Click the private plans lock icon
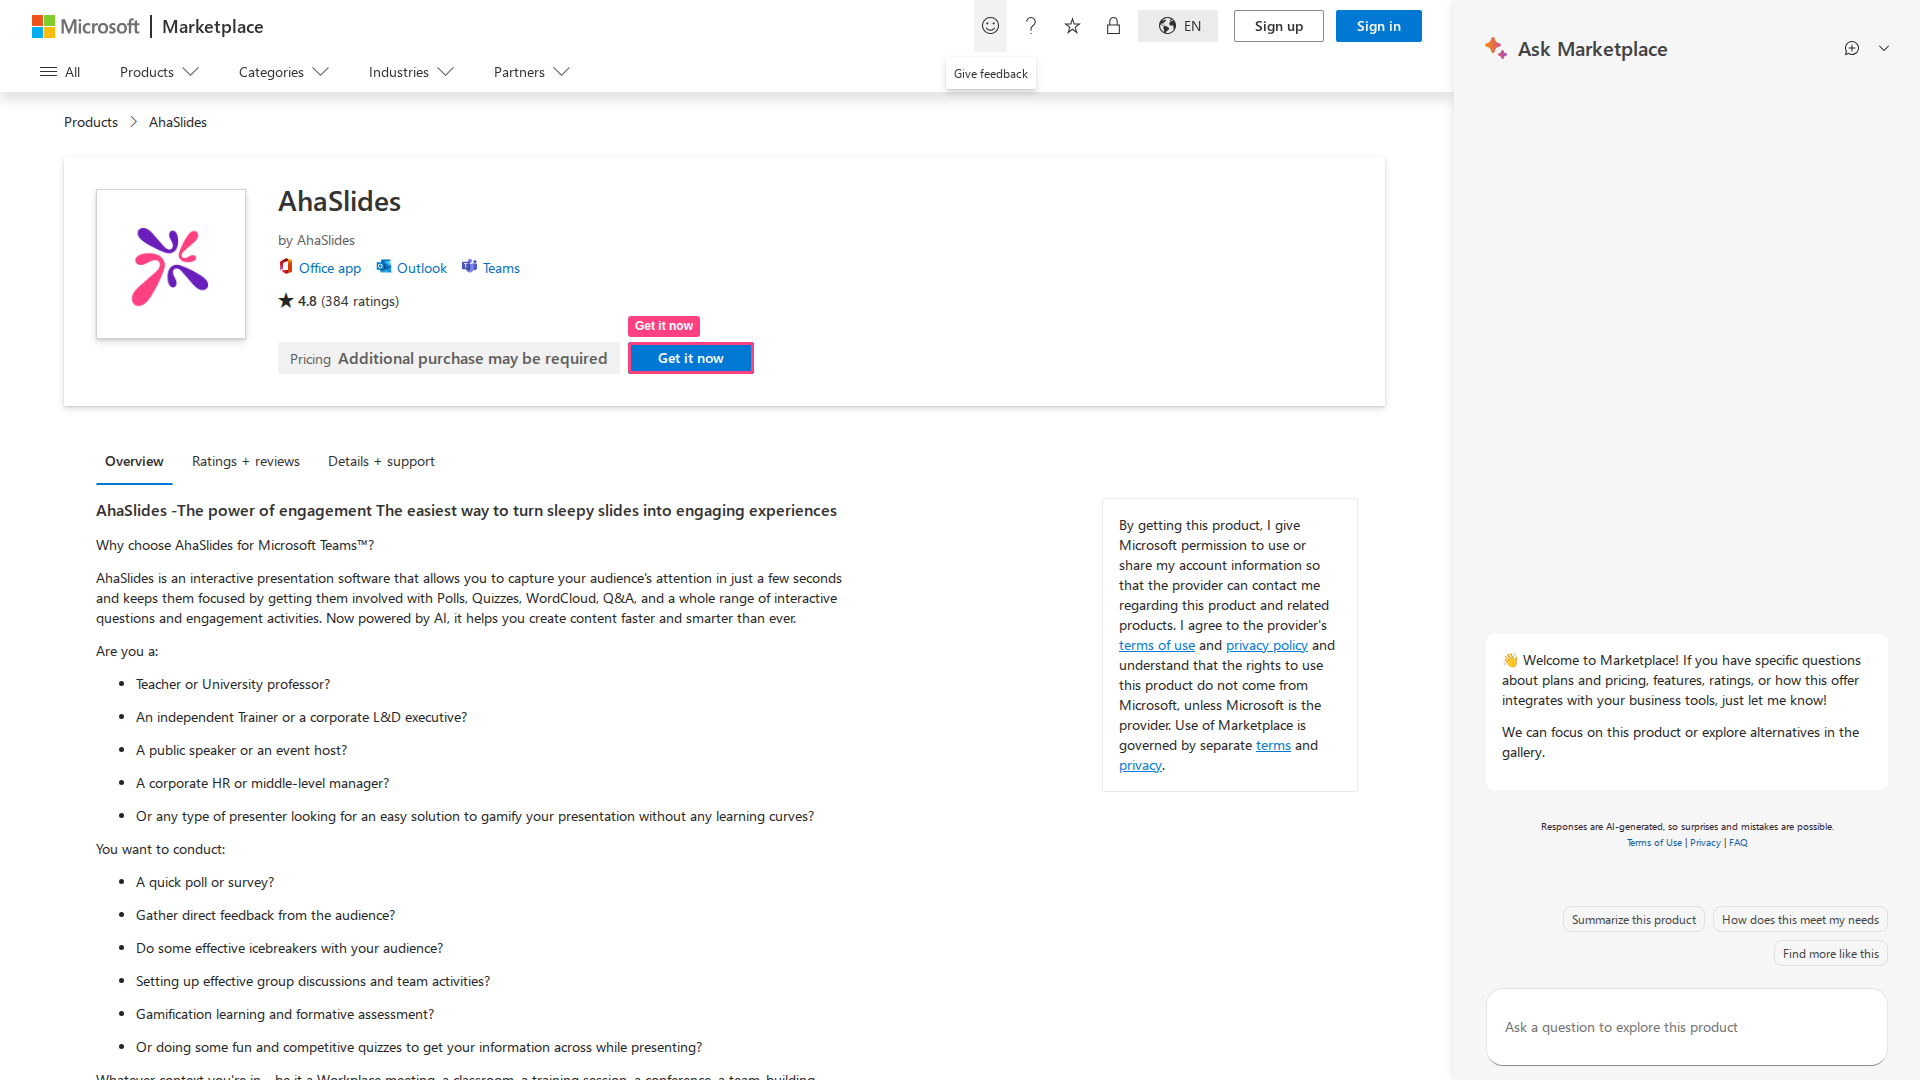Image resolution: width=1920 pixels, height=1080 pixels. (1113, 26)
